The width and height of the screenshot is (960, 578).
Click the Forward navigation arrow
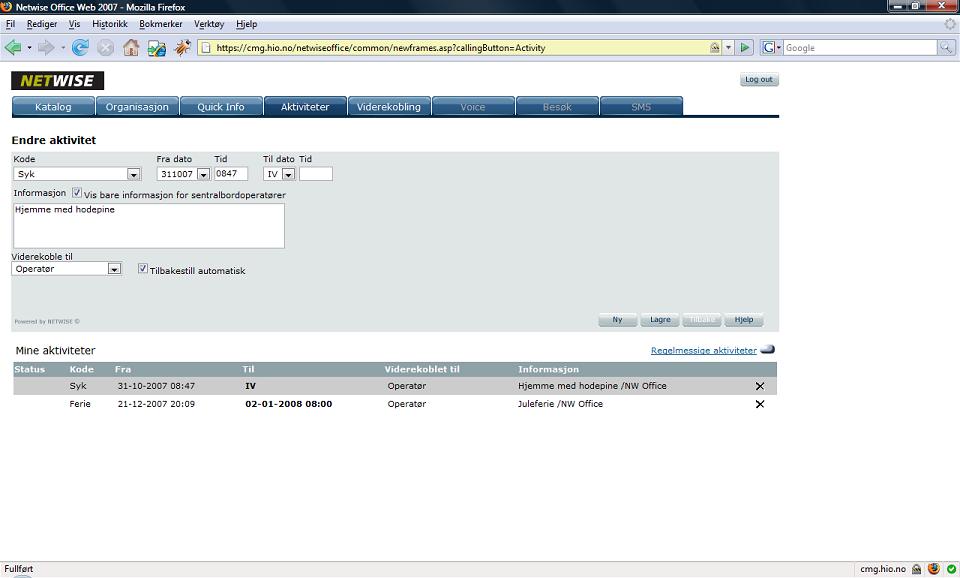46,47
